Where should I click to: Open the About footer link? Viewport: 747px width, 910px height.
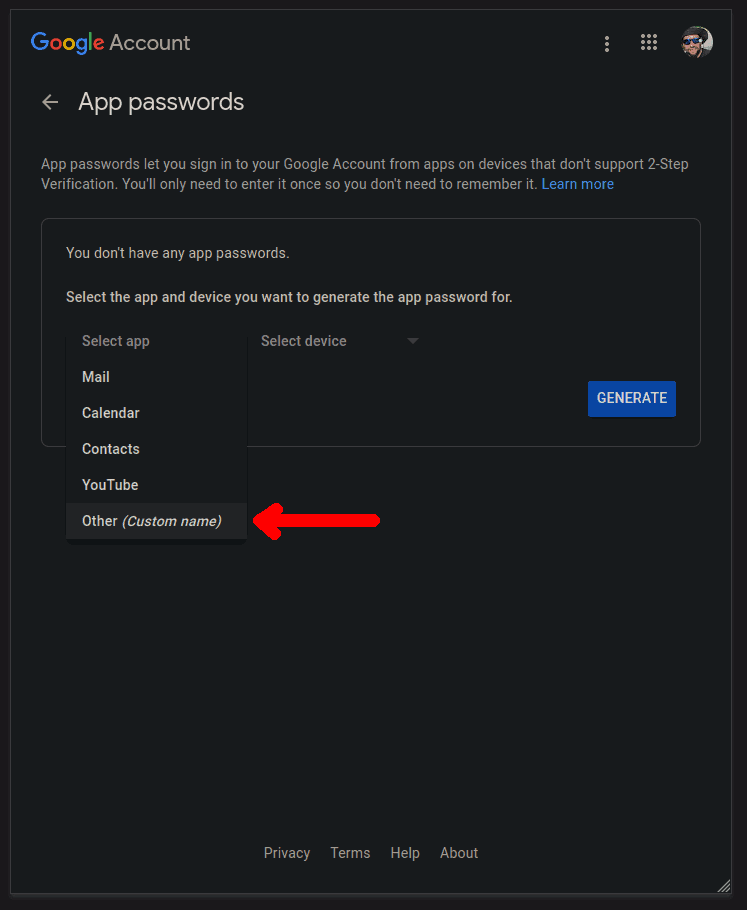click(459, 853)
